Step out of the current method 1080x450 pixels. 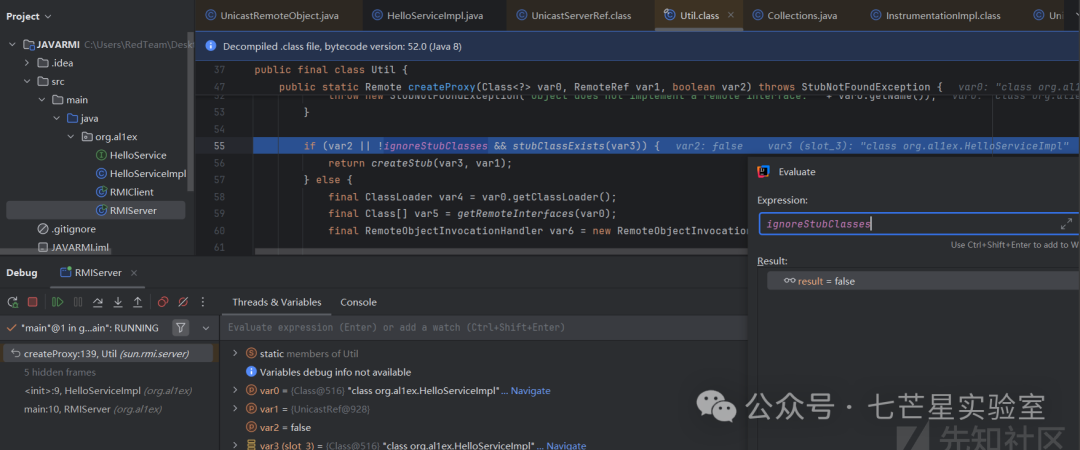138,302
